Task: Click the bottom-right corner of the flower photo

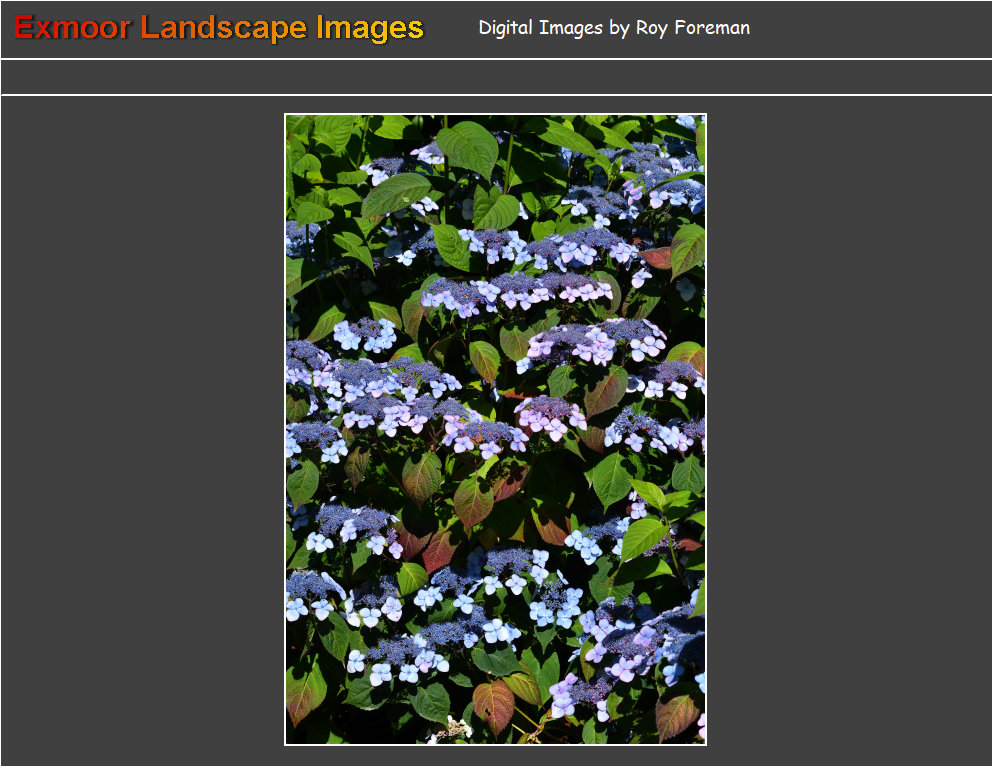Action: coord(702,741)
